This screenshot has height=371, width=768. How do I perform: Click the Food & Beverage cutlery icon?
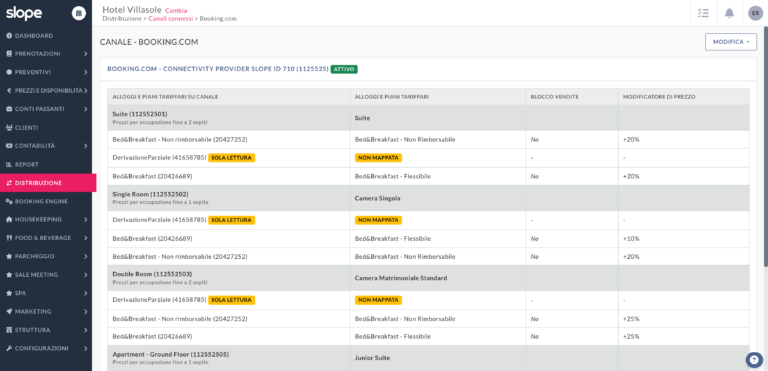[9, 238]
